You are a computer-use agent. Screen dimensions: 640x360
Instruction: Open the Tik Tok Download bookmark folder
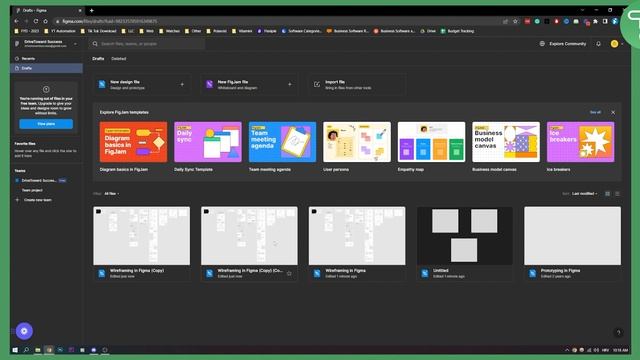(x=98, y=31)
